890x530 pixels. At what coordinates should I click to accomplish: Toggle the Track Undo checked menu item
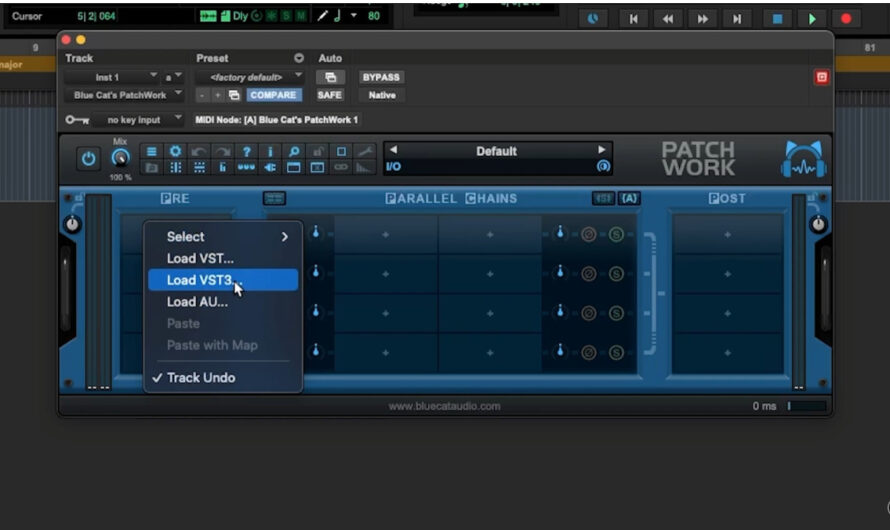(223, 377)
